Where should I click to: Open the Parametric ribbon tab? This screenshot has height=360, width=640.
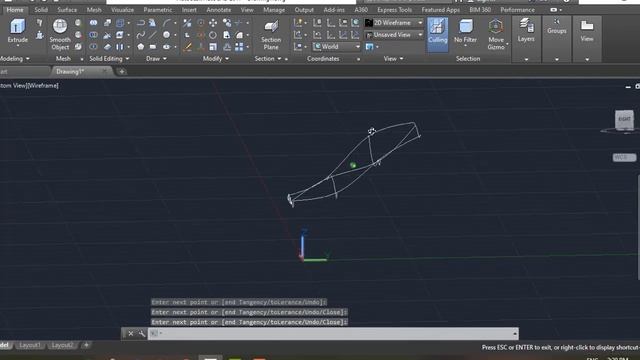[158, 10]
